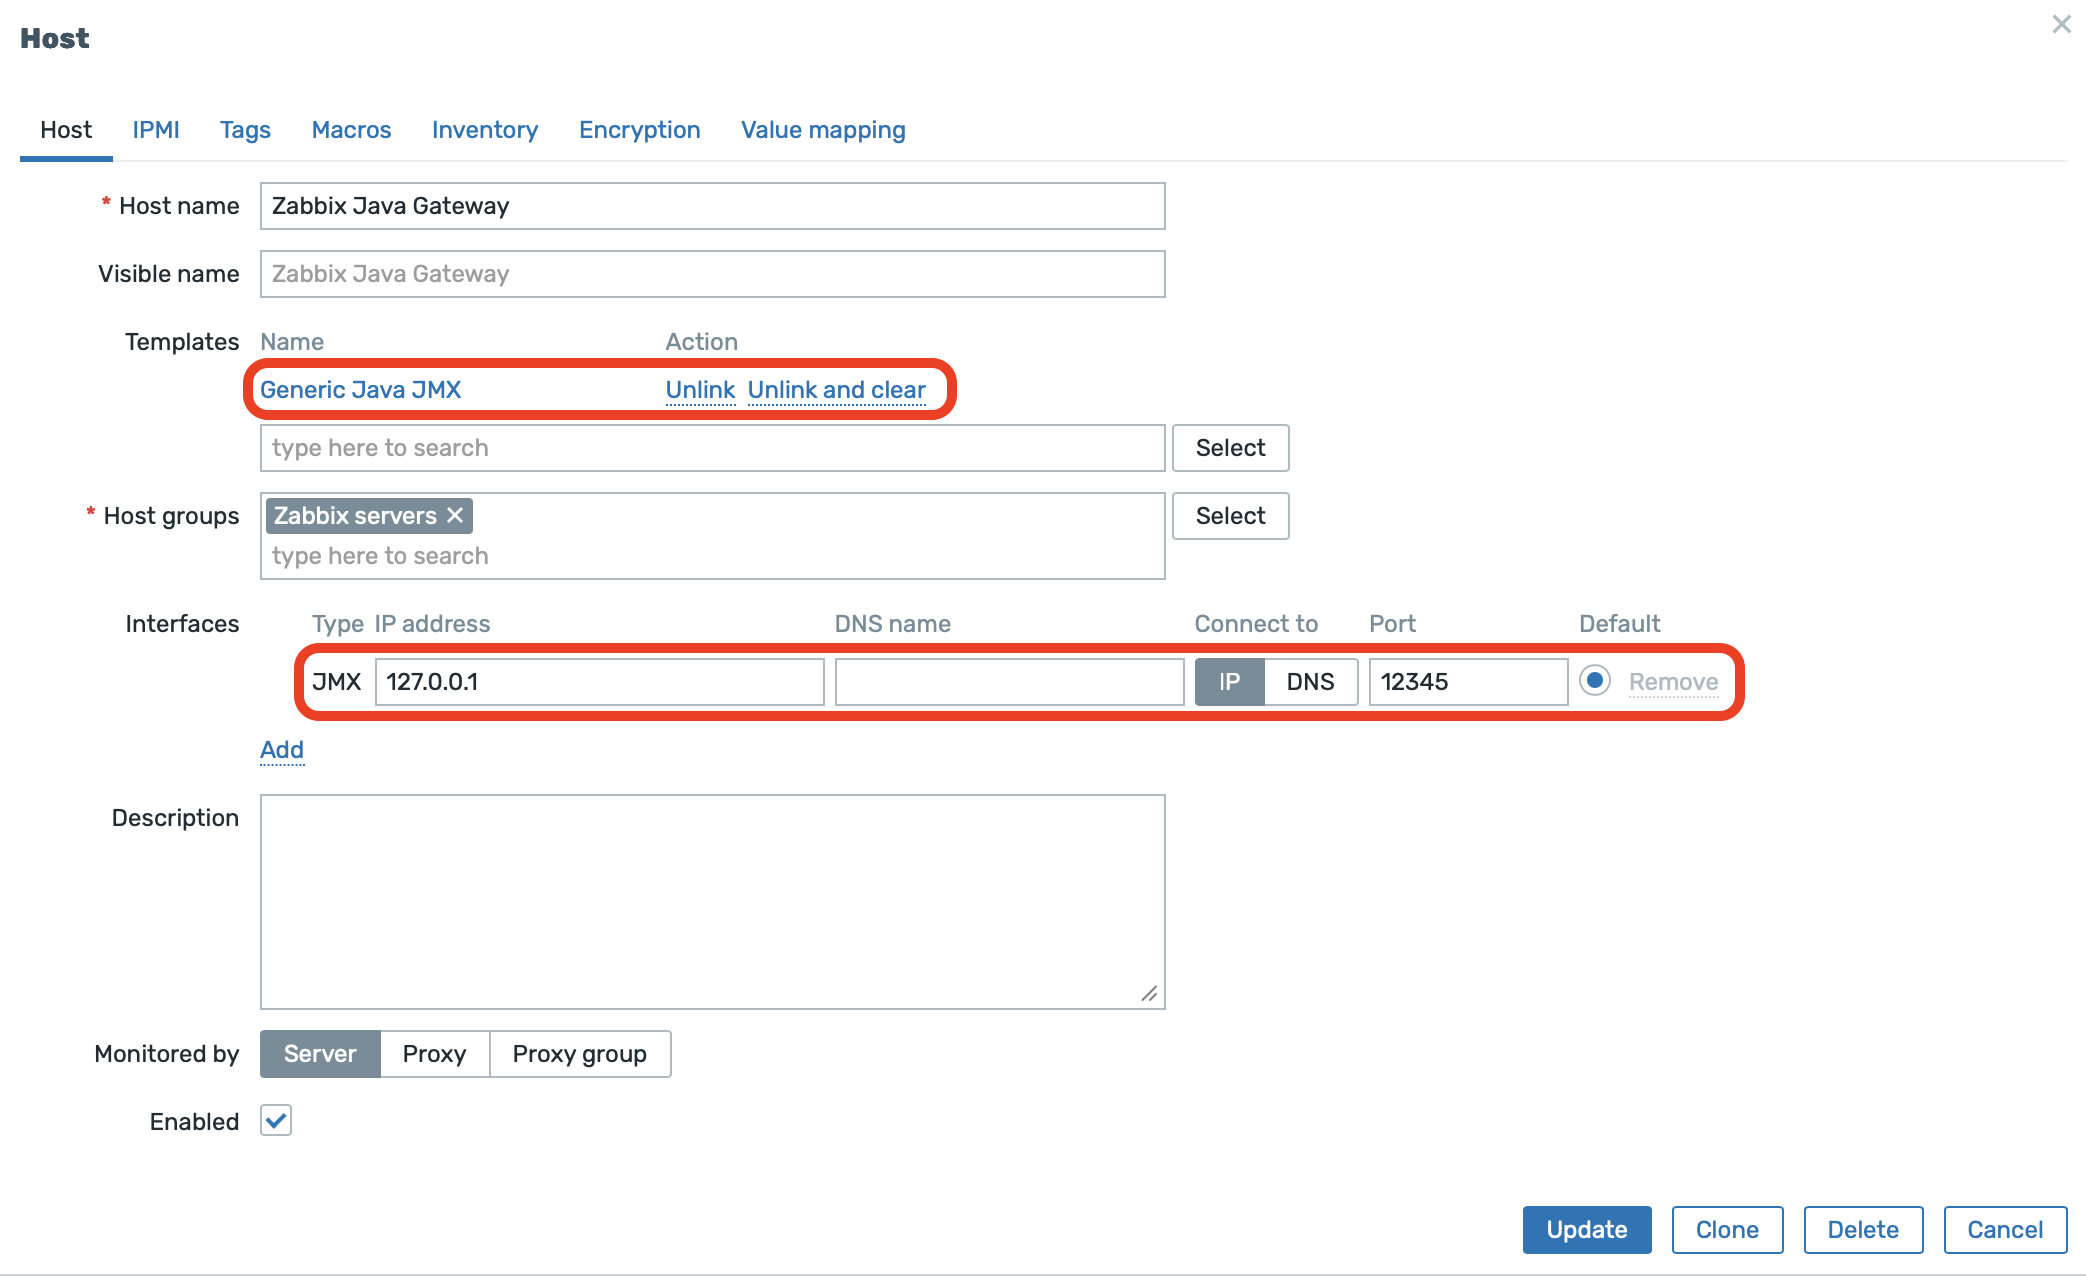Set Monitored by to Proxy

coord(434,1054)
